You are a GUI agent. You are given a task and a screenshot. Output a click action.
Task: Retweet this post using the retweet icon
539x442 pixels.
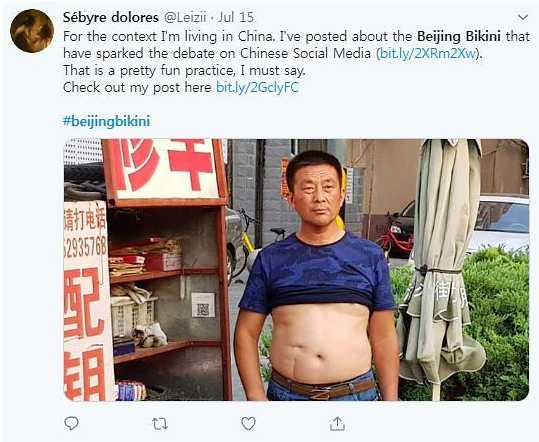click(x=160, y=424)
